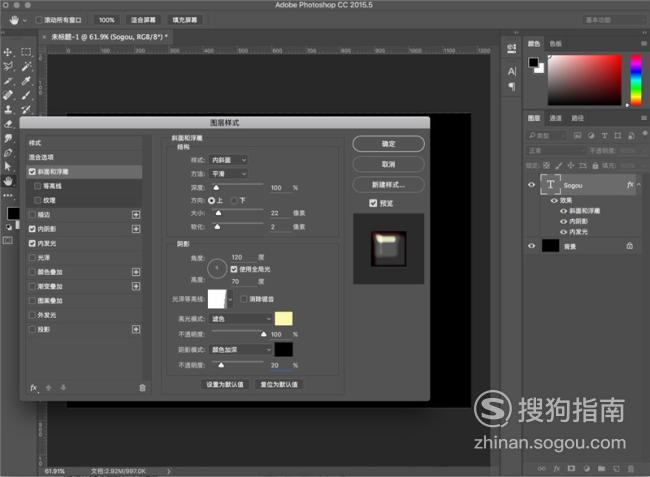Open the 样式 dropdown showing 内斜面

coord(228,160)
